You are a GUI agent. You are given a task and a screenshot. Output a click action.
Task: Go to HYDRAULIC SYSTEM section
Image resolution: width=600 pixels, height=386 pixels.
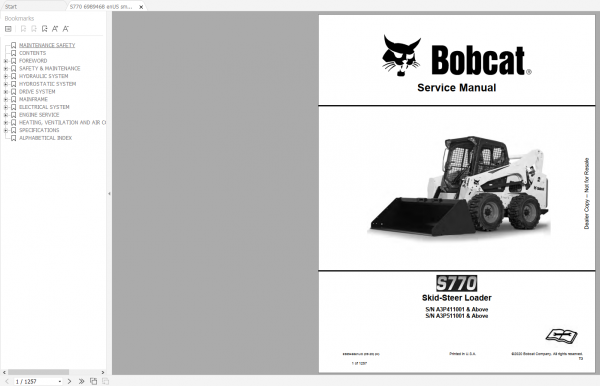[x=44, y=76]
